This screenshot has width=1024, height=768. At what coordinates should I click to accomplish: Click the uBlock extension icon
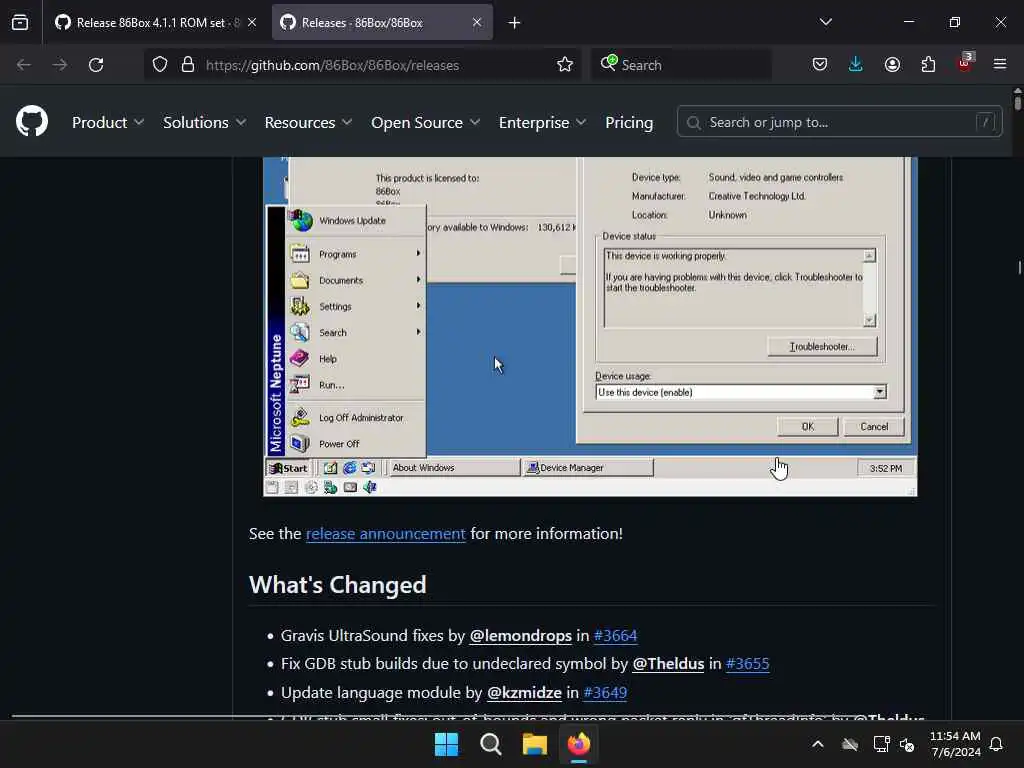[965, 63]
